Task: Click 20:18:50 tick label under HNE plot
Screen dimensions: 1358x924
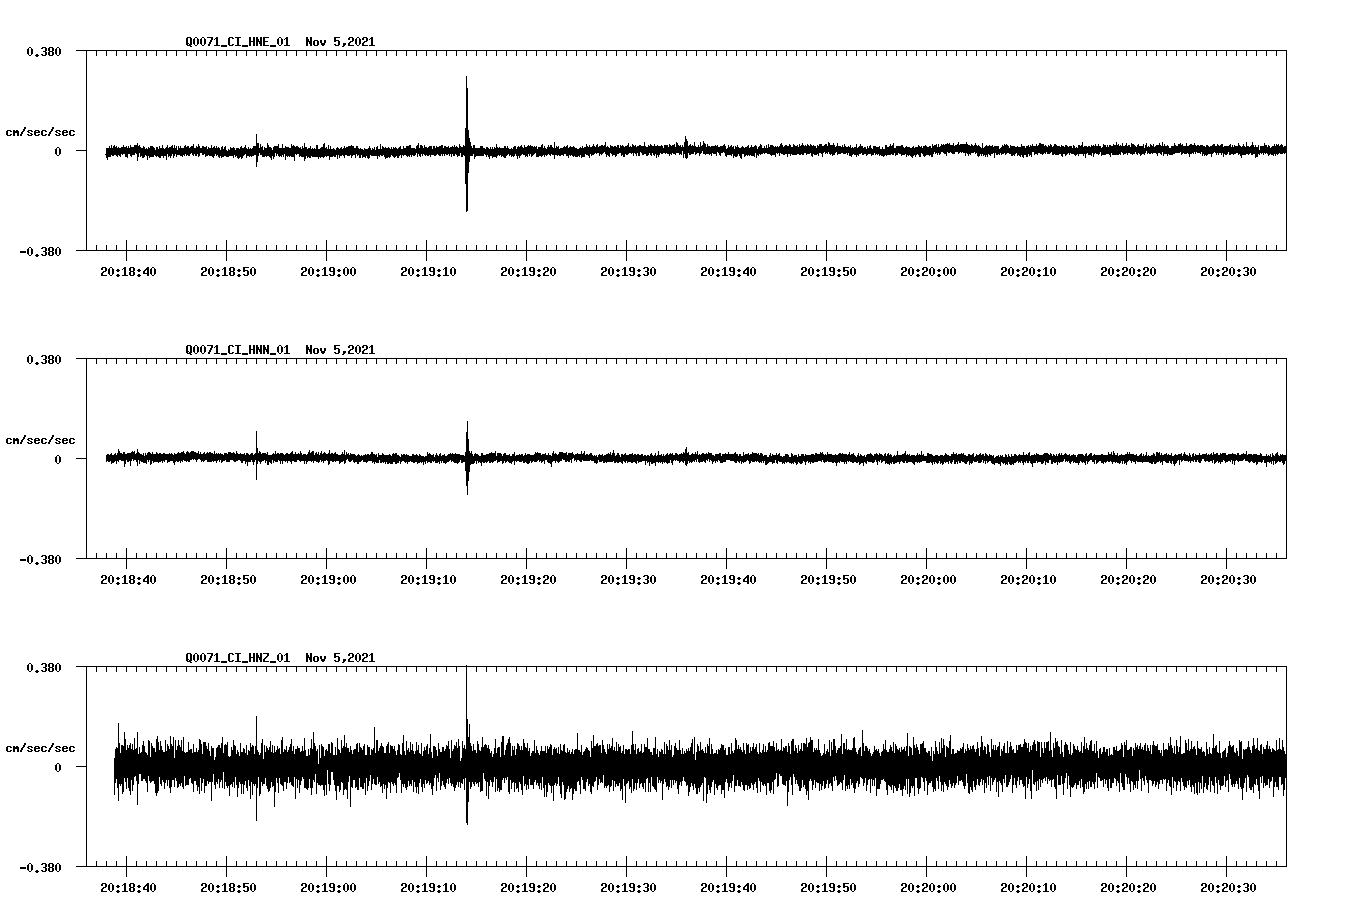Action: coord(228,271)
